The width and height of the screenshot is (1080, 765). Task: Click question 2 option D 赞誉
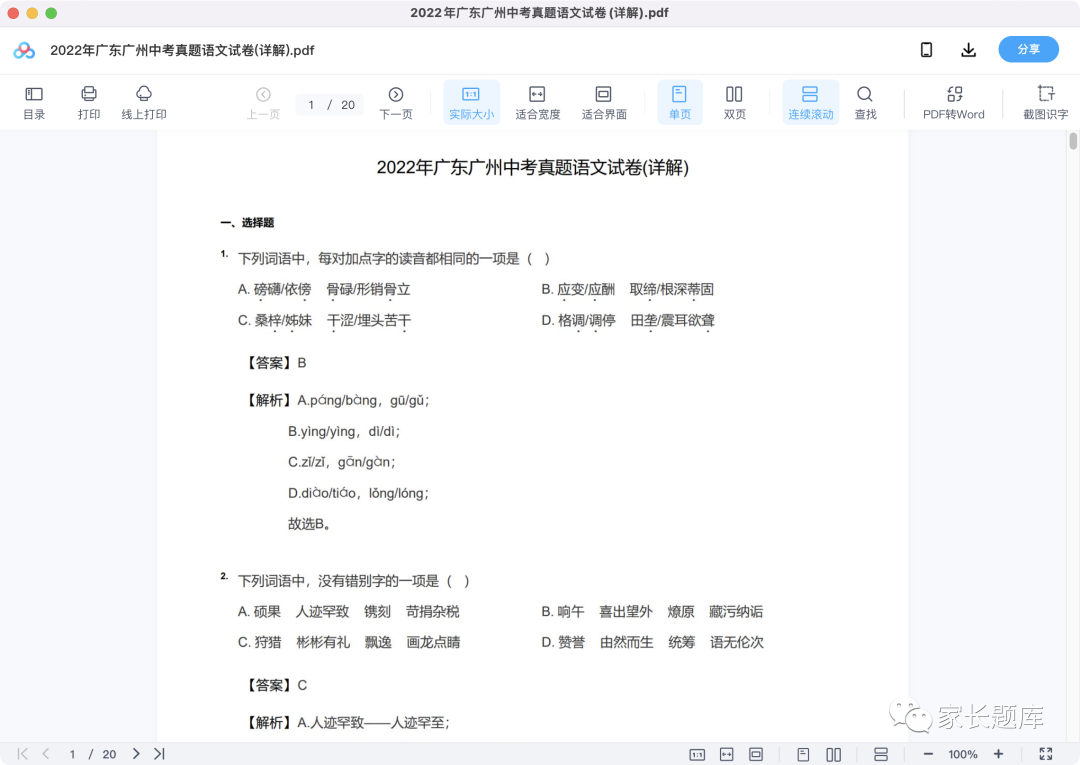click(563, 642)
